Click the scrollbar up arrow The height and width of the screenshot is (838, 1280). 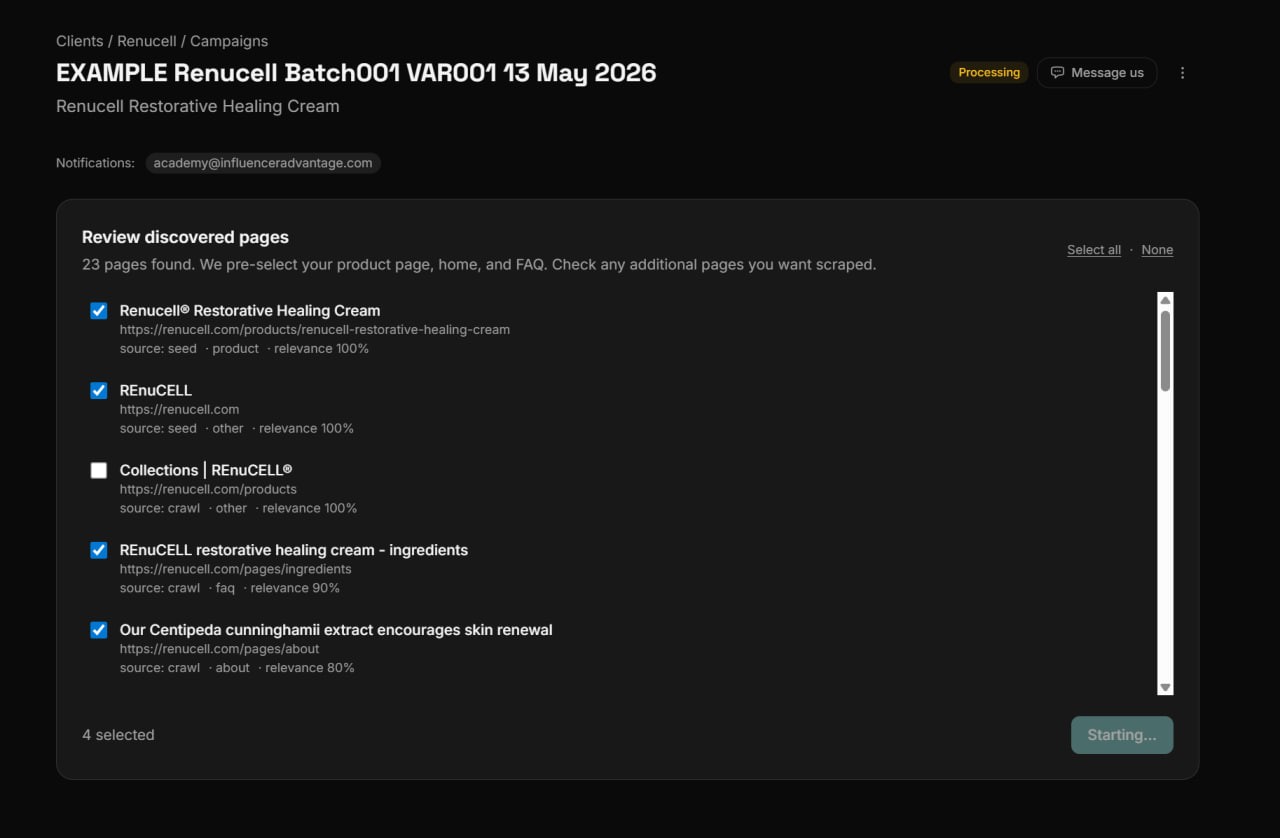1165,300
